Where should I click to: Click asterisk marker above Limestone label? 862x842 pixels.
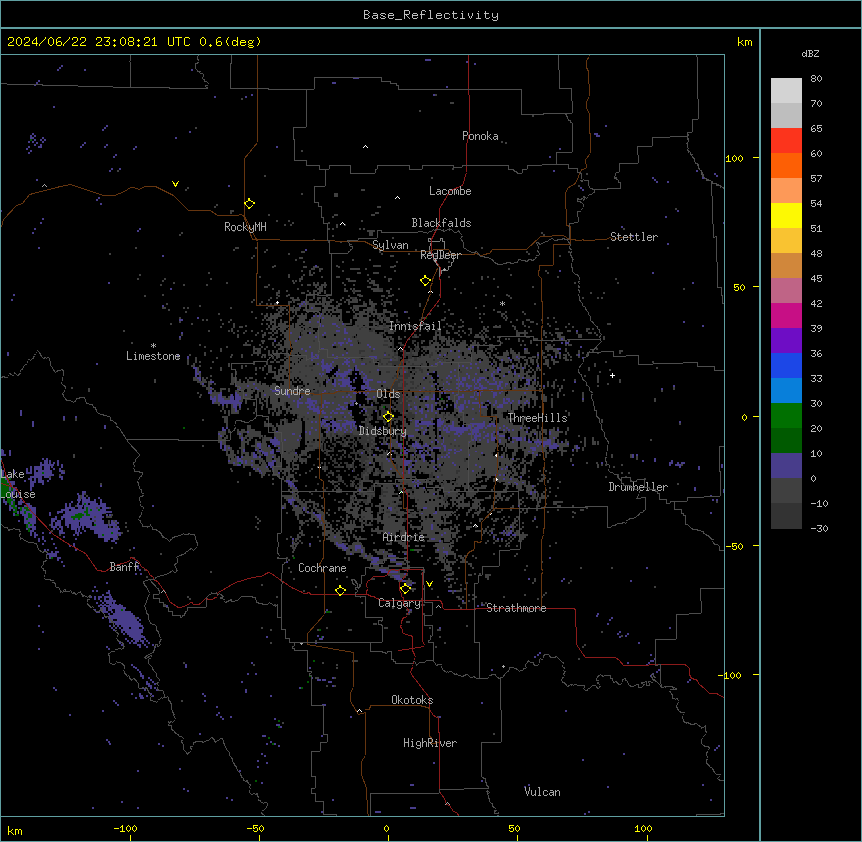(x=153, y=346)
